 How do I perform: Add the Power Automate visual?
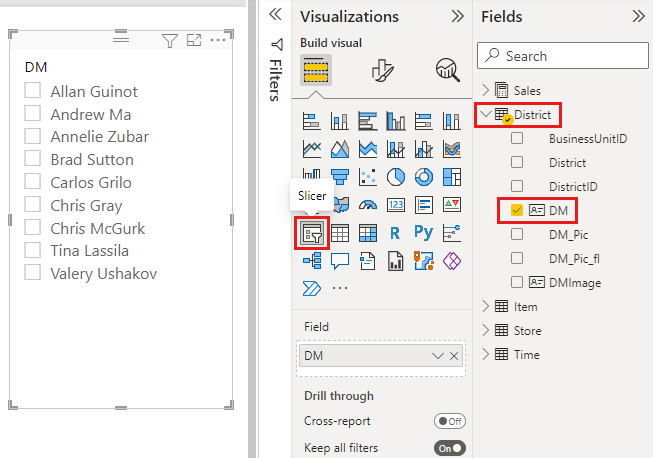click(x=312, y=288)
